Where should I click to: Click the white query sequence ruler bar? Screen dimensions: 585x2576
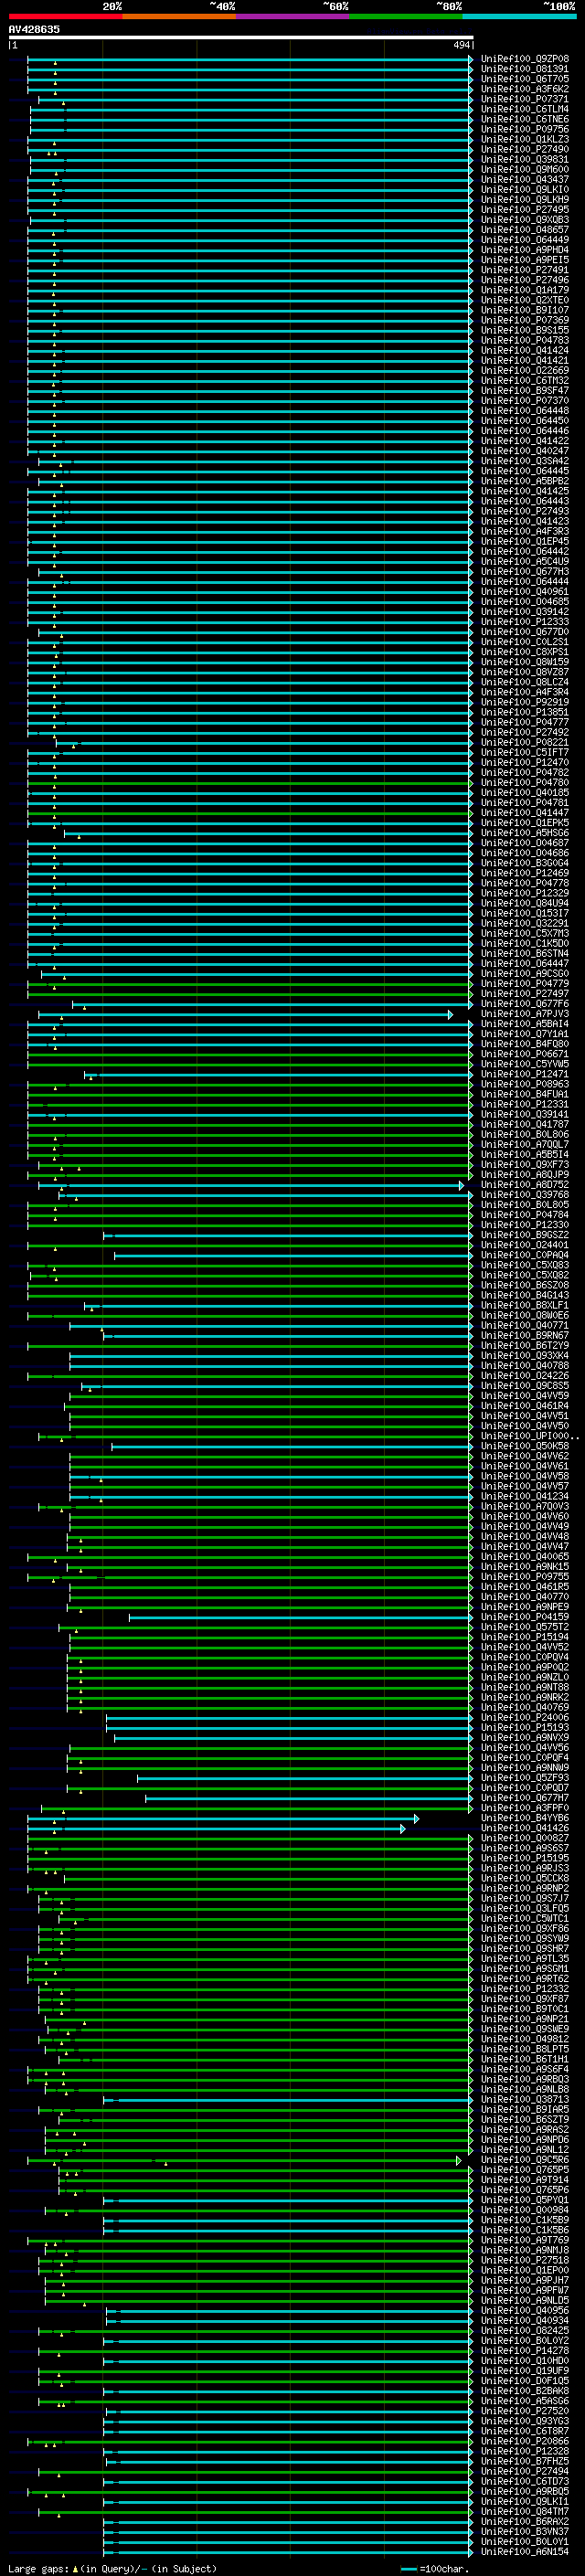coord(241,37)
